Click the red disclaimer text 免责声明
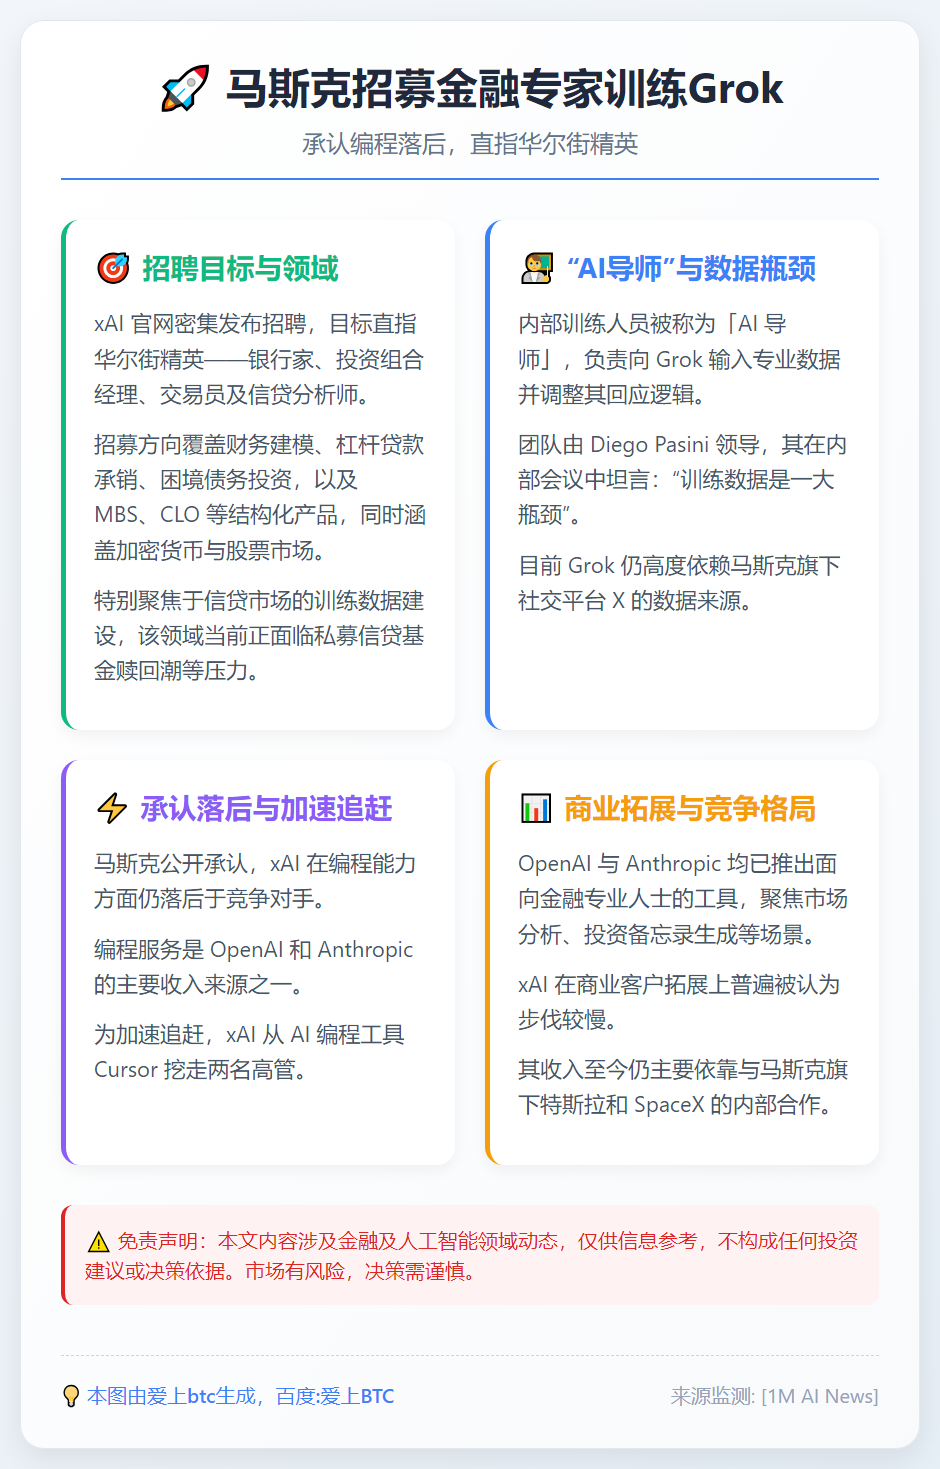The width and height of the screenshot is (940, 1469). [x=472, y=1256]
